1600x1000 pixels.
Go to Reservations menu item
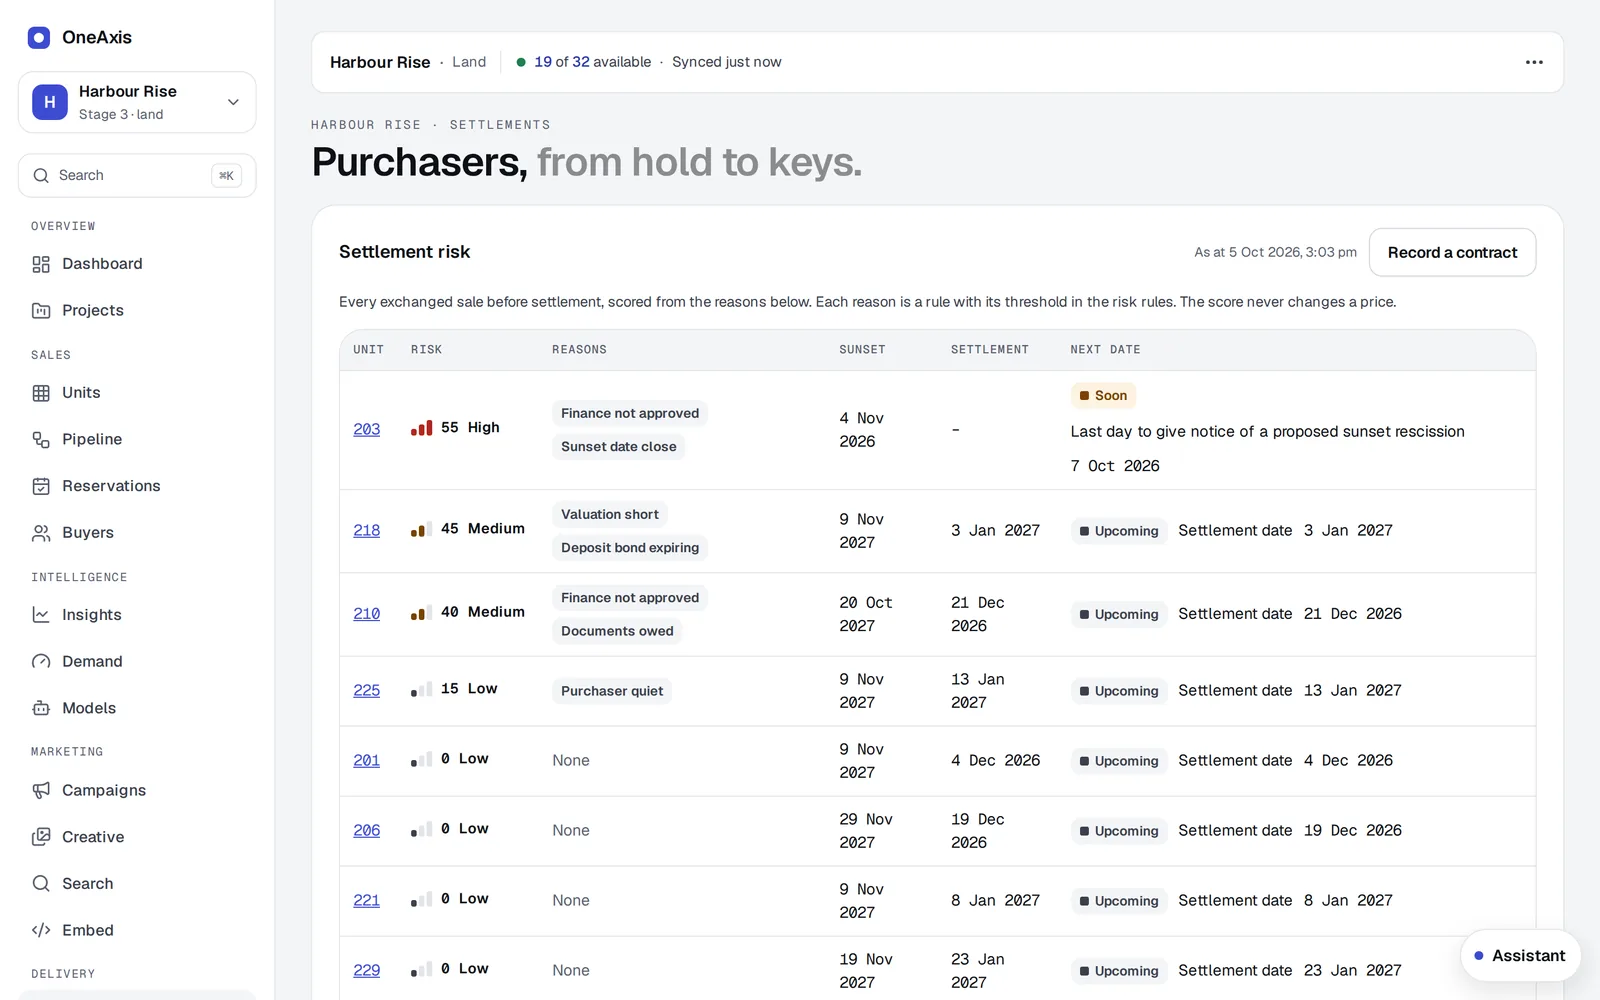pyautogui.click(x=137, y=486)
